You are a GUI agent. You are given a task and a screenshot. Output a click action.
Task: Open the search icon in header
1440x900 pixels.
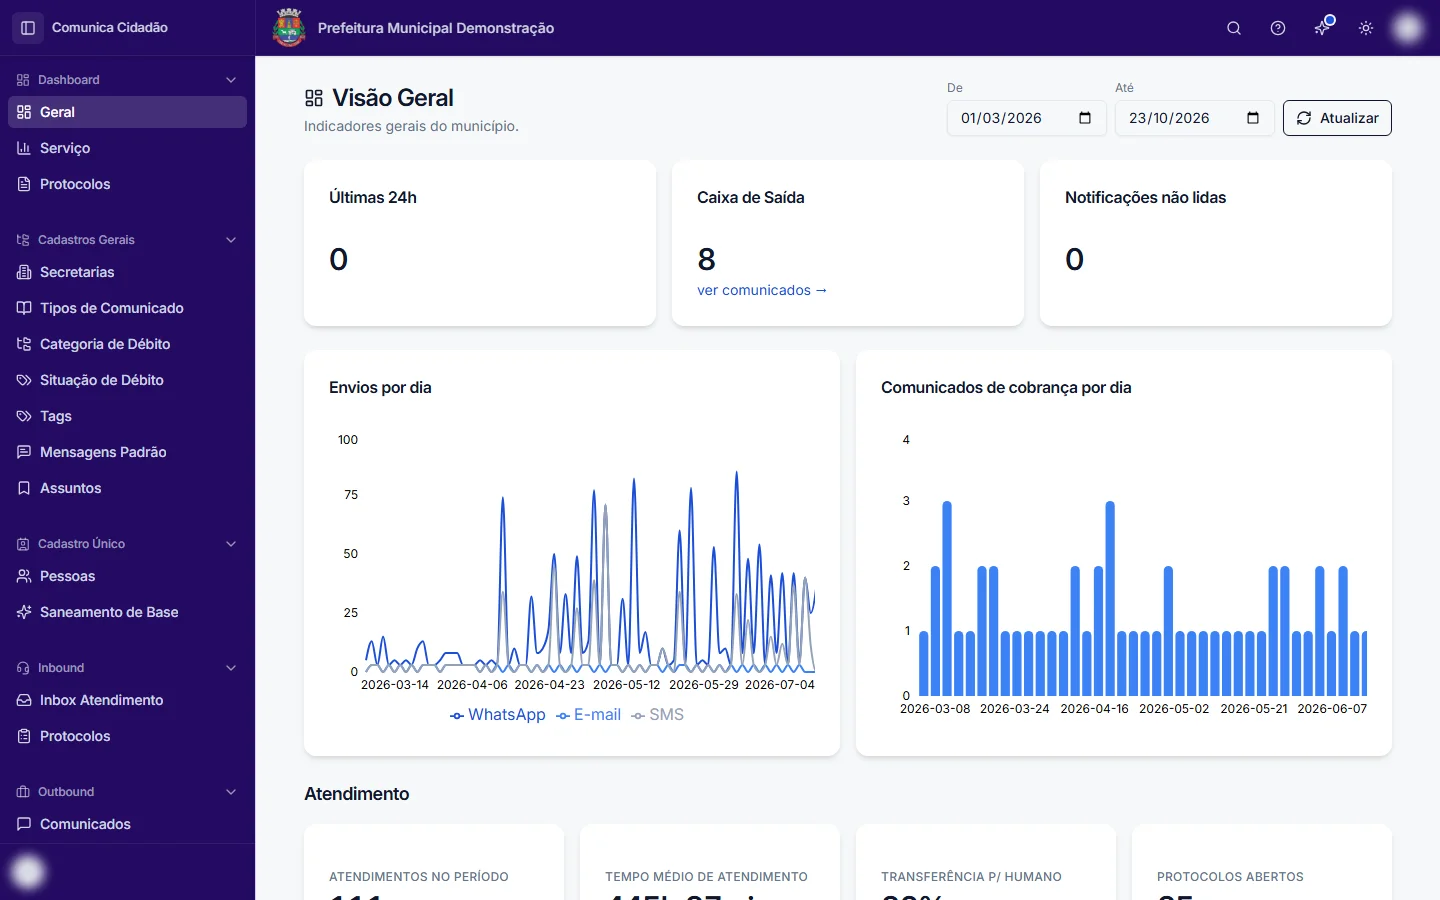click(1234, 28)
